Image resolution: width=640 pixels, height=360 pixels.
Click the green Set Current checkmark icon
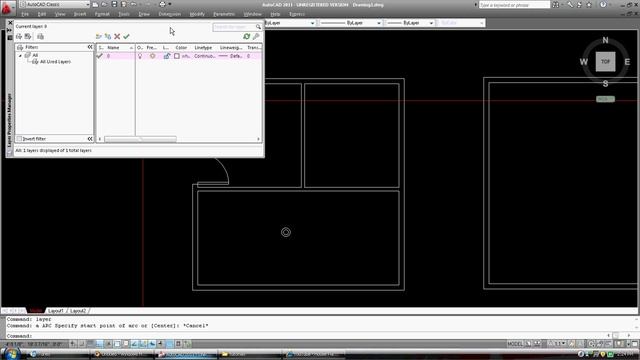pyautogui.click(x=127, y=36)
